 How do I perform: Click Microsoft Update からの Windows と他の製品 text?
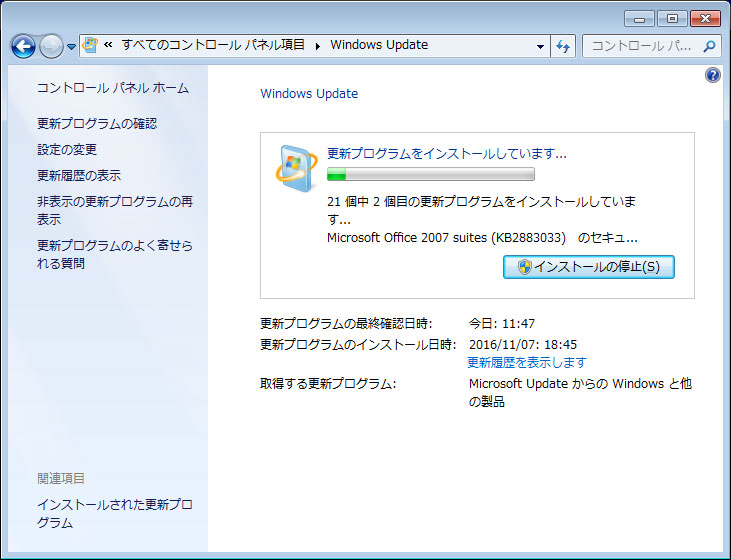(x=580, y=393)
